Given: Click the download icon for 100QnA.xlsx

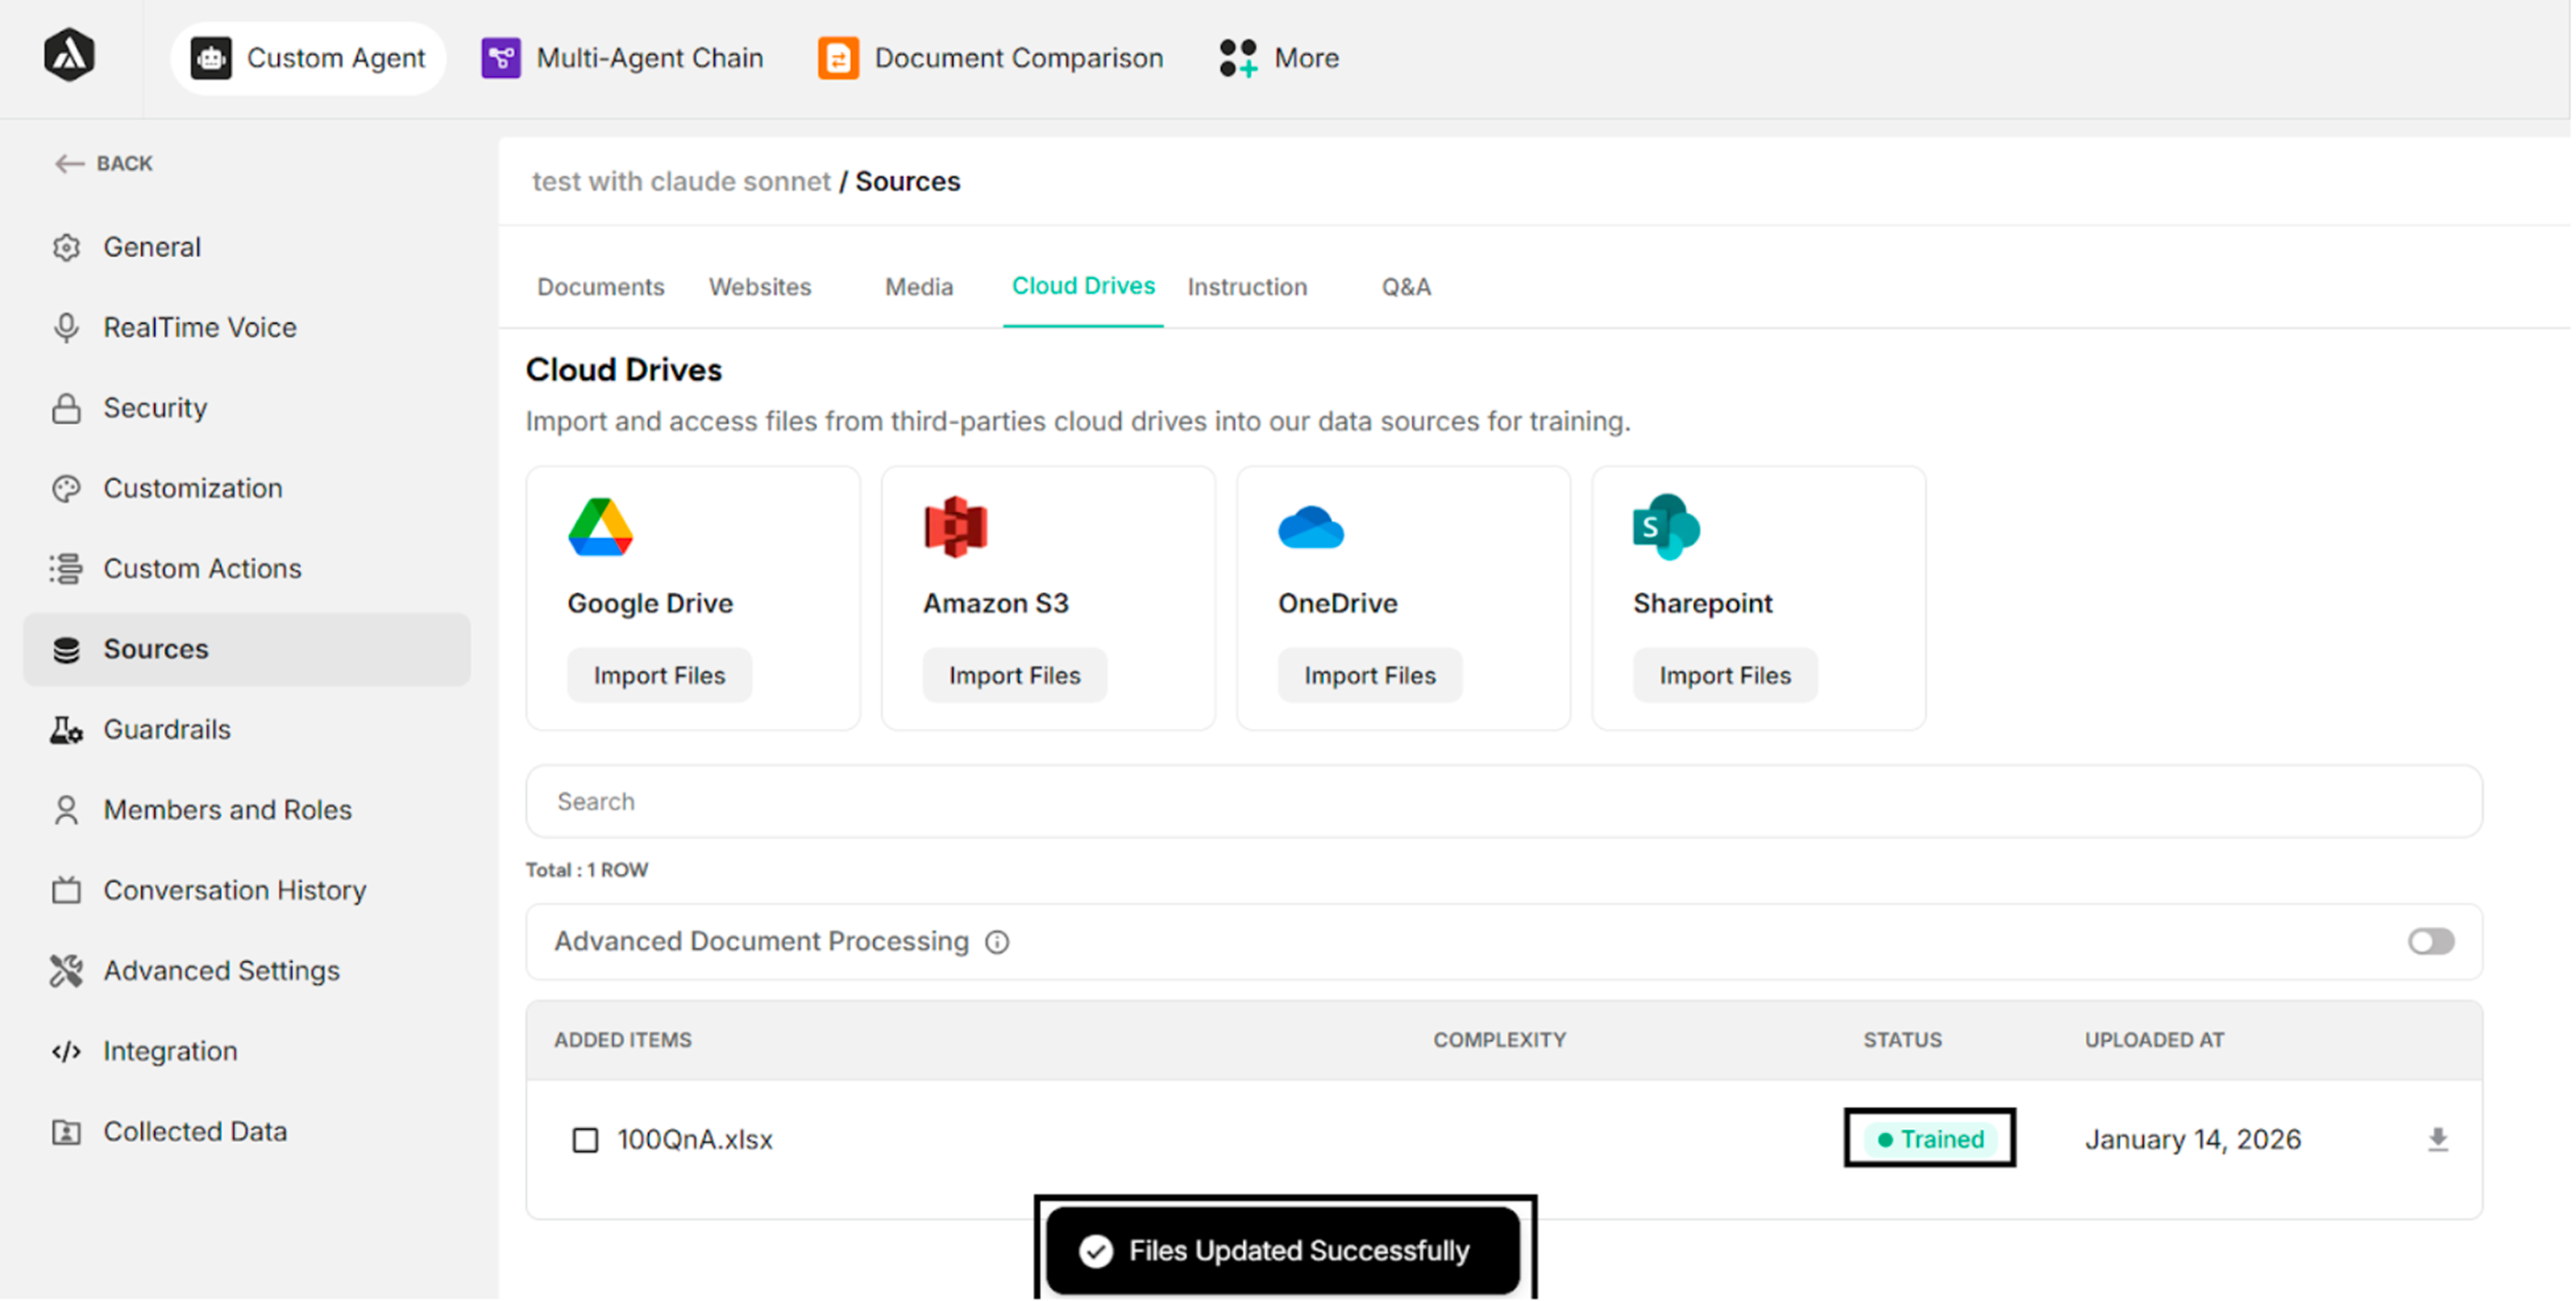Looking at the screenshot, I should [2437, 1140].
